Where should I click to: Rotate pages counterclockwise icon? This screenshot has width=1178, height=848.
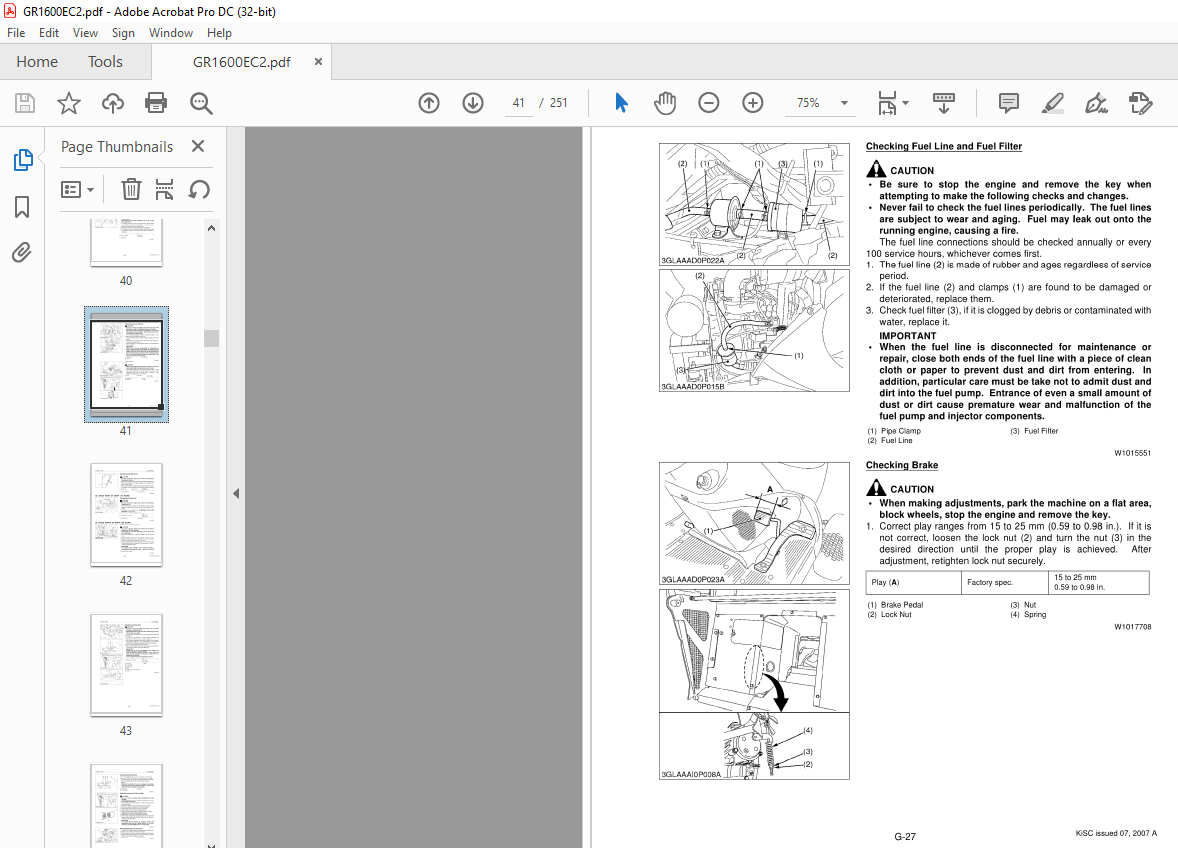(x=199, y=189)
